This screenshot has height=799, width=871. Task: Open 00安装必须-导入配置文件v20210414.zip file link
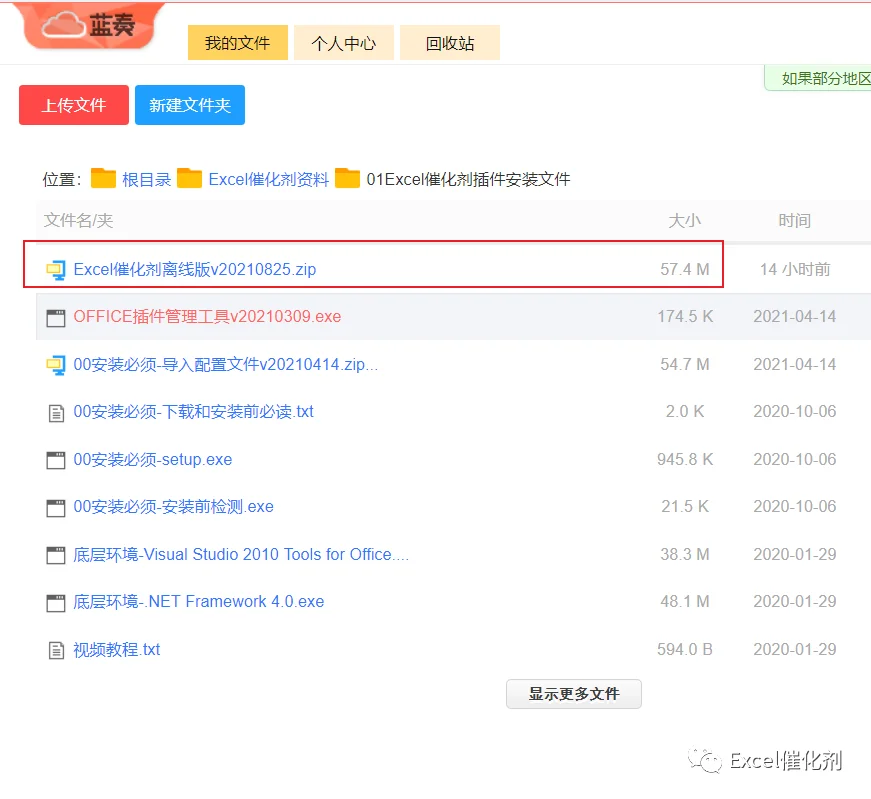[226, 364]
